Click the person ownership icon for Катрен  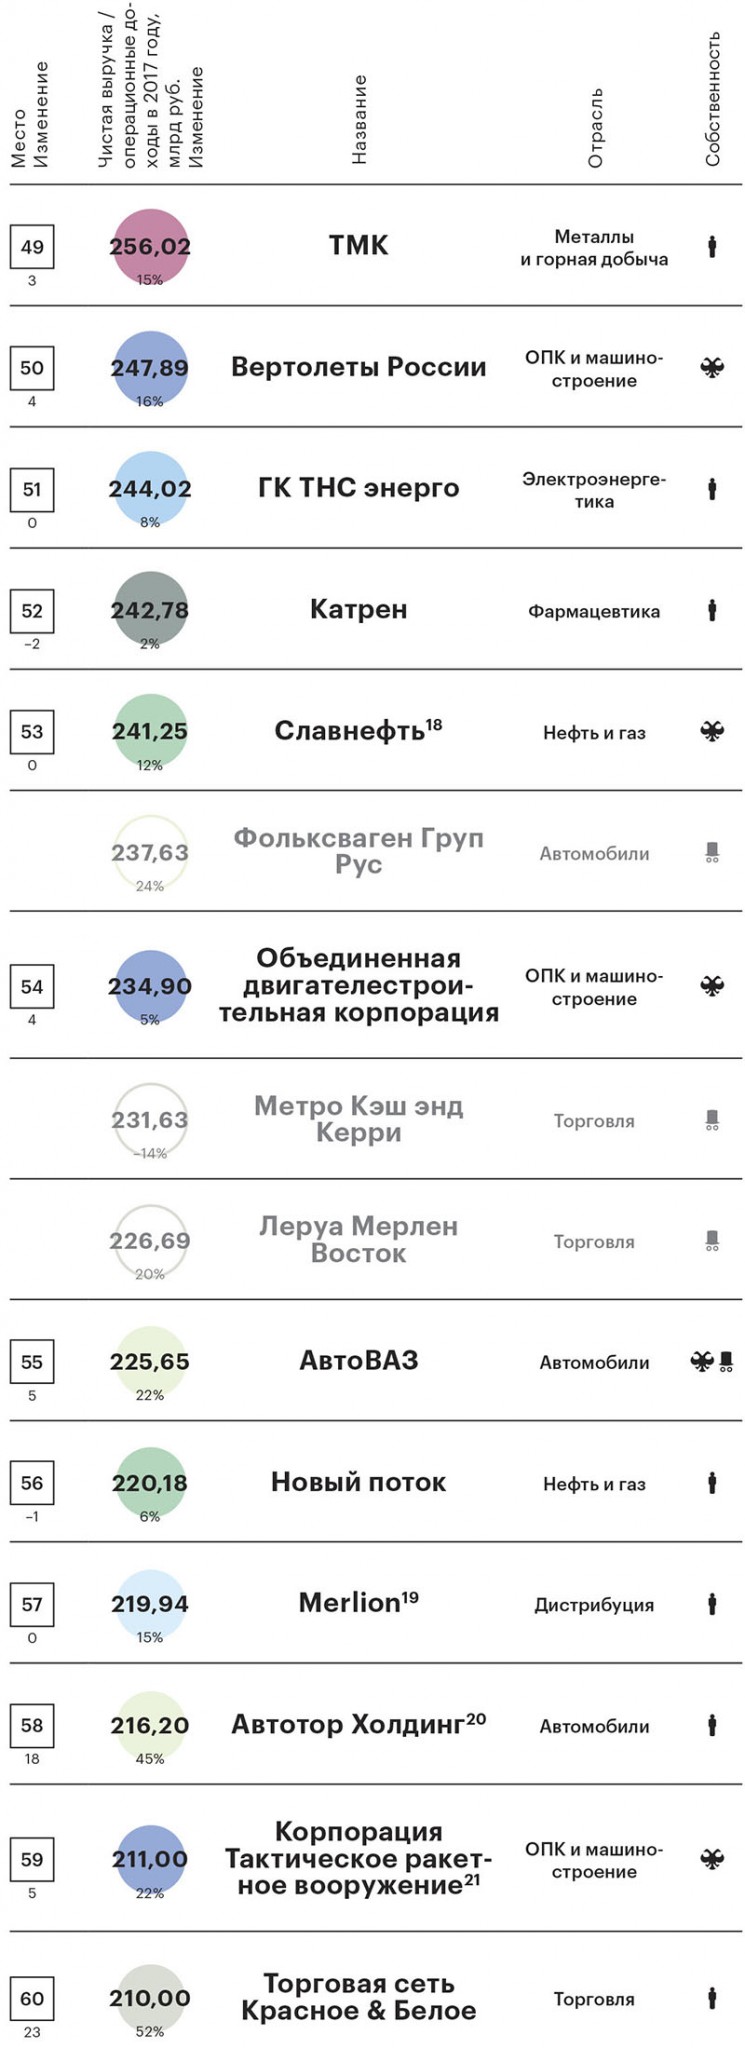(712, 610)
